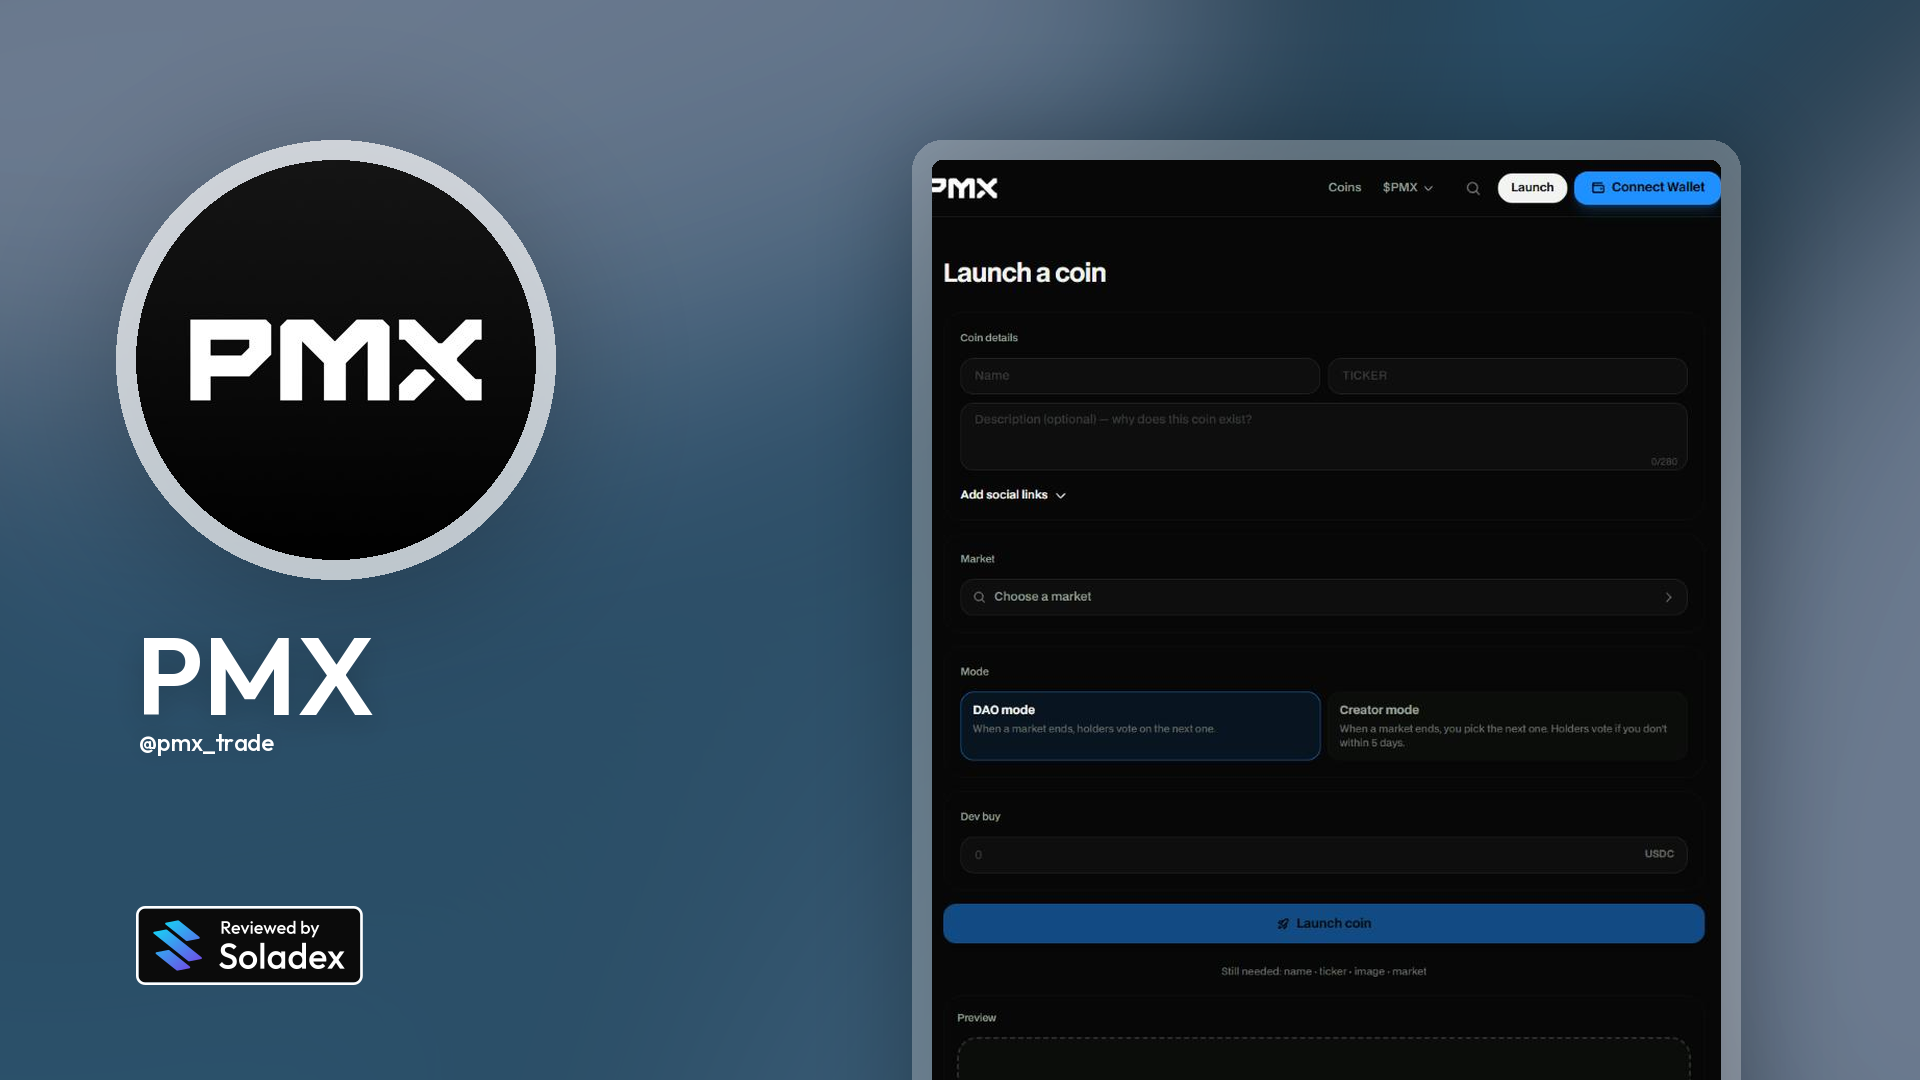Click the blue Launch coin button
This screenshot has width=1920, height=1080.
pyautogui.click(x=1324, y=924)
